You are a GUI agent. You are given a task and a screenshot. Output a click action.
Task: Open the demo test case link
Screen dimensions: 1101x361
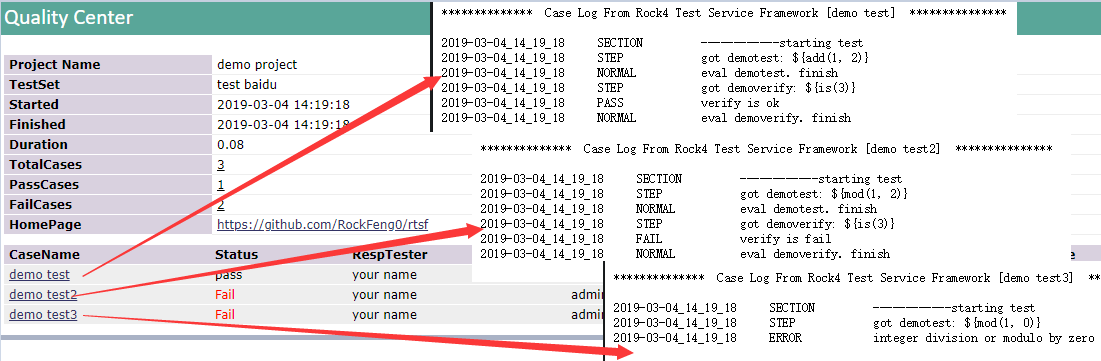(x=39, y=275)
